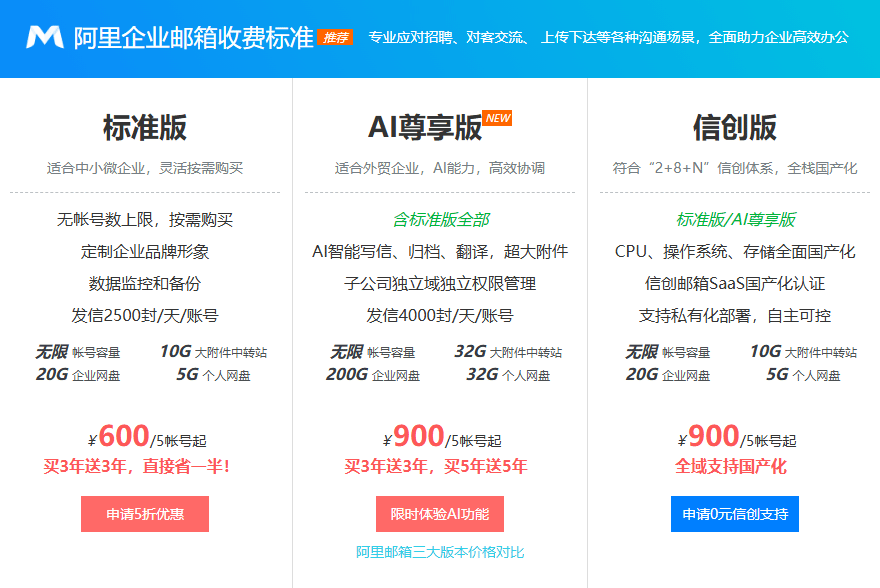
Task: Click the ¥600 price in 标准版
Action: [x=120, y=437]
